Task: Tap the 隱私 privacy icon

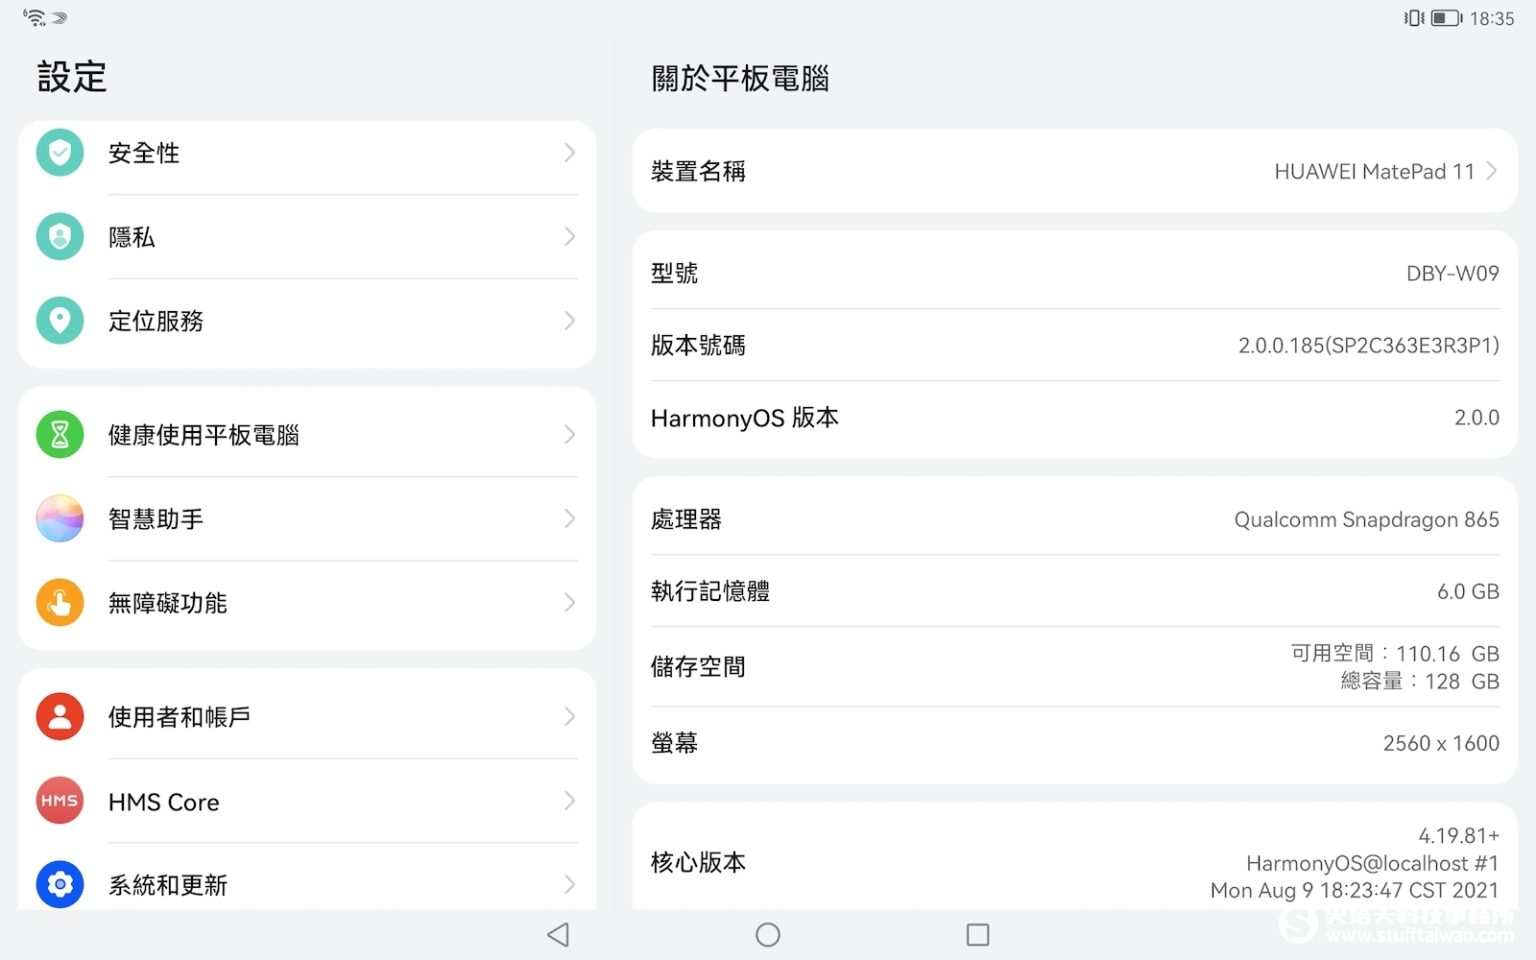Action: pyautogui.click(x=60, y=237)
